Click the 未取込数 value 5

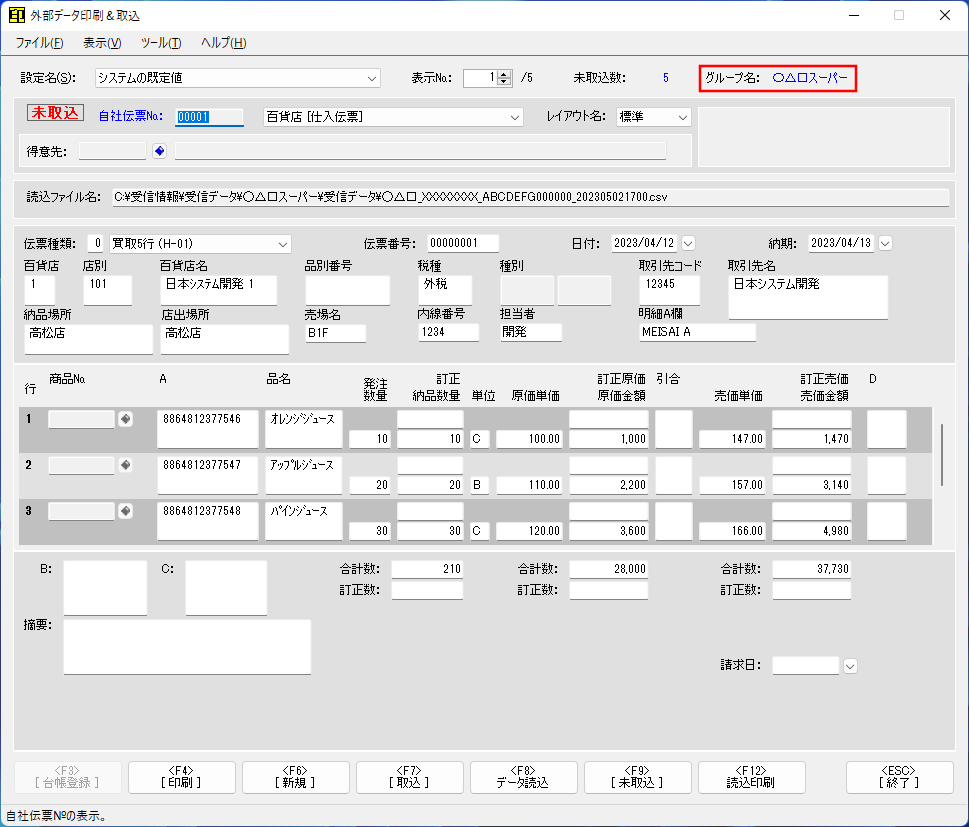[666, 78]
